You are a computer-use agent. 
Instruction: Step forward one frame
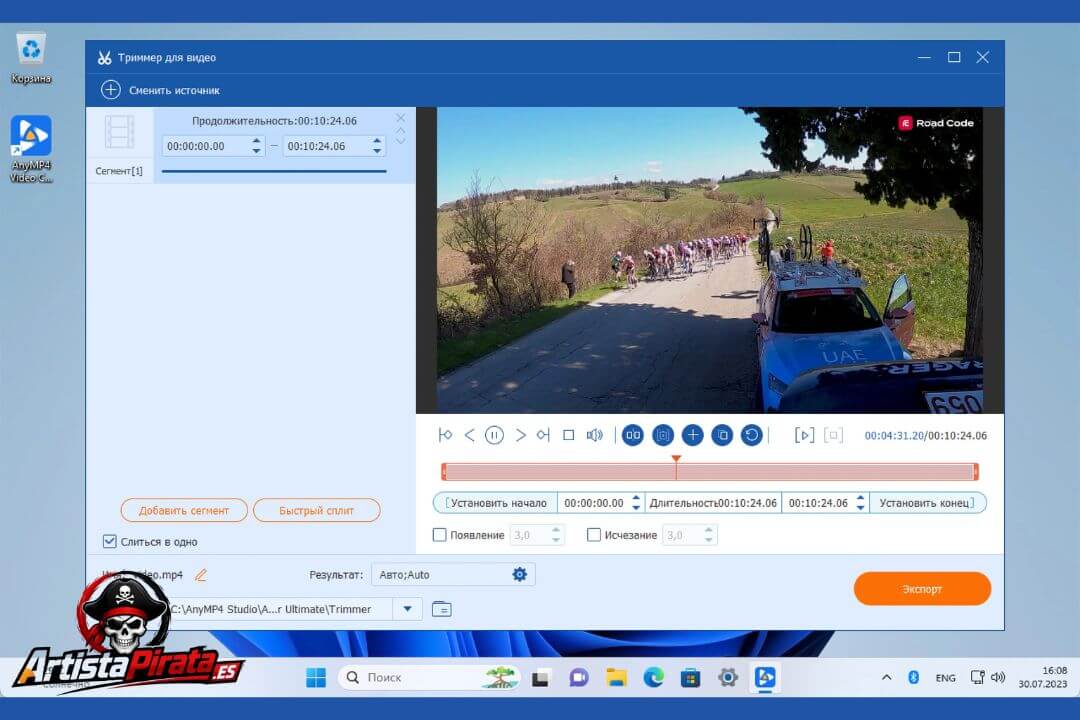[521, 435]
